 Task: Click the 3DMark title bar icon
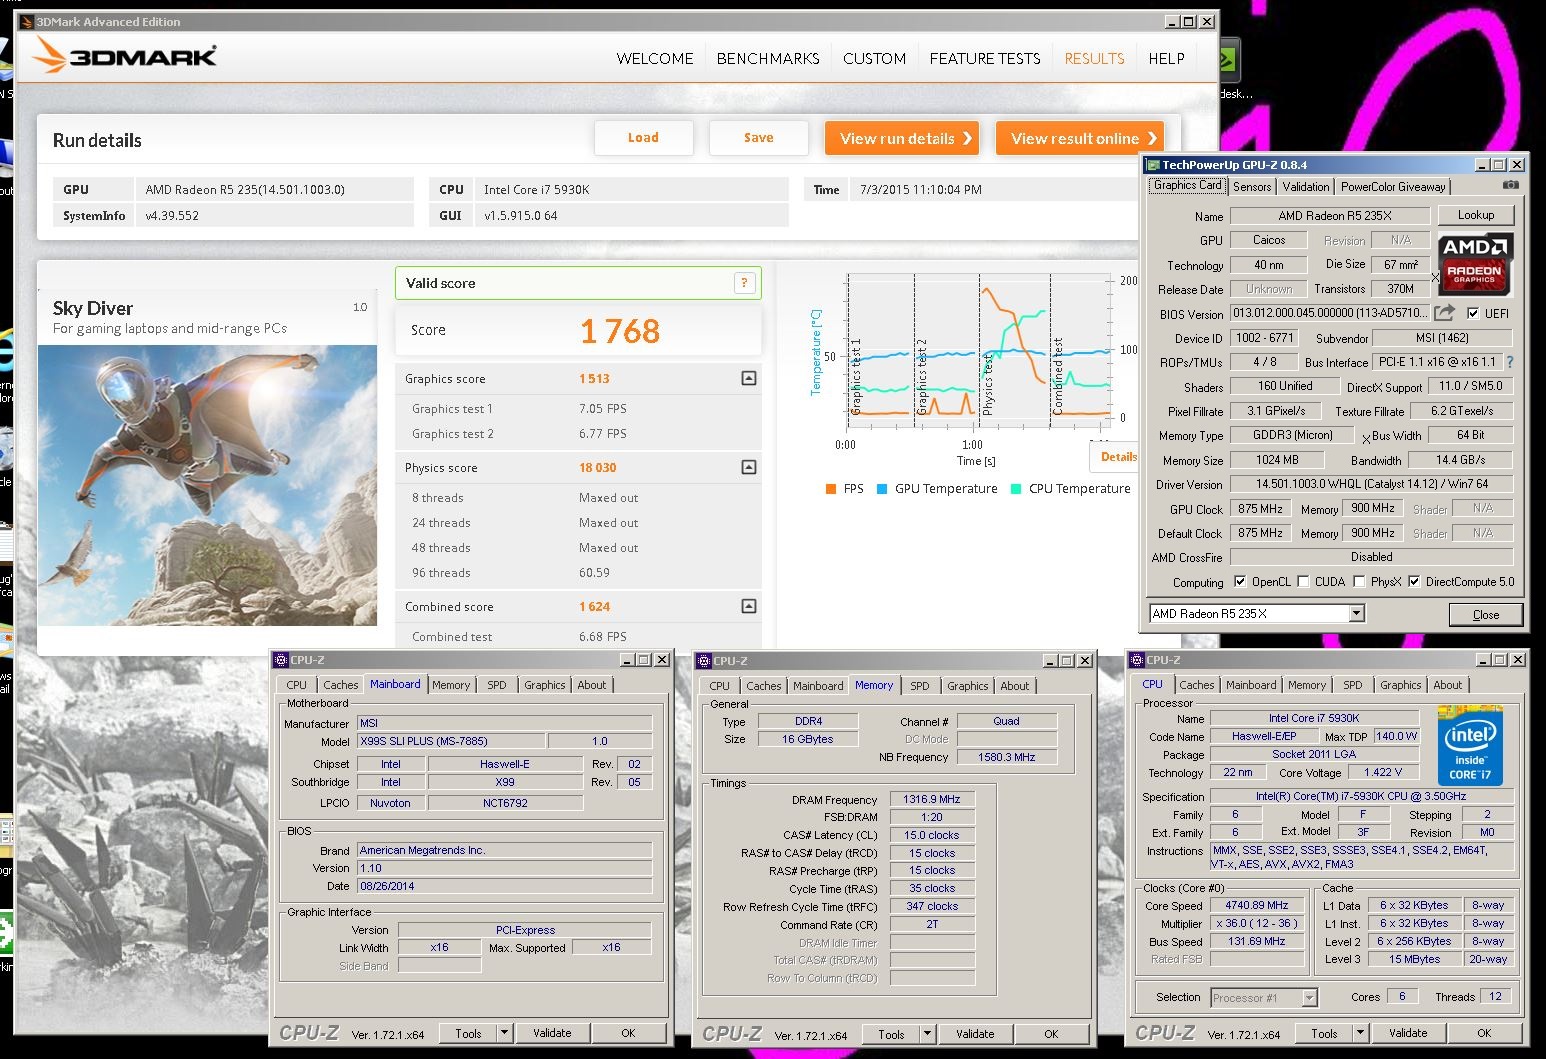point(27,22)
